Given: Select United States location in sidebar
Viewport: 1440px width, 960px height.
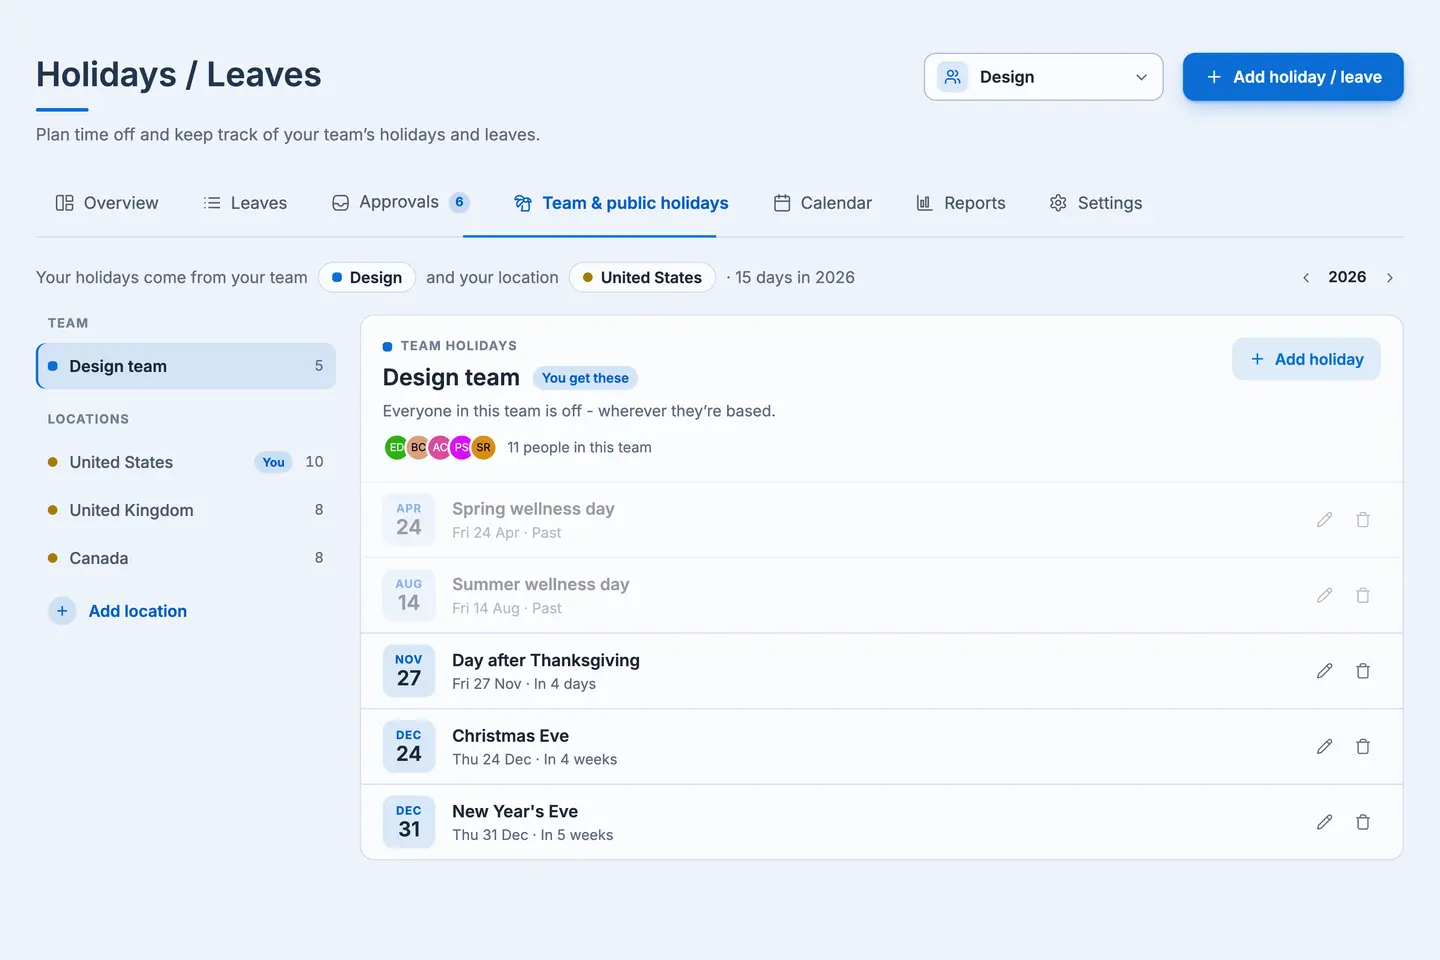Looking at the screenshot, I should pyautogui.click(x=186, y=462).
